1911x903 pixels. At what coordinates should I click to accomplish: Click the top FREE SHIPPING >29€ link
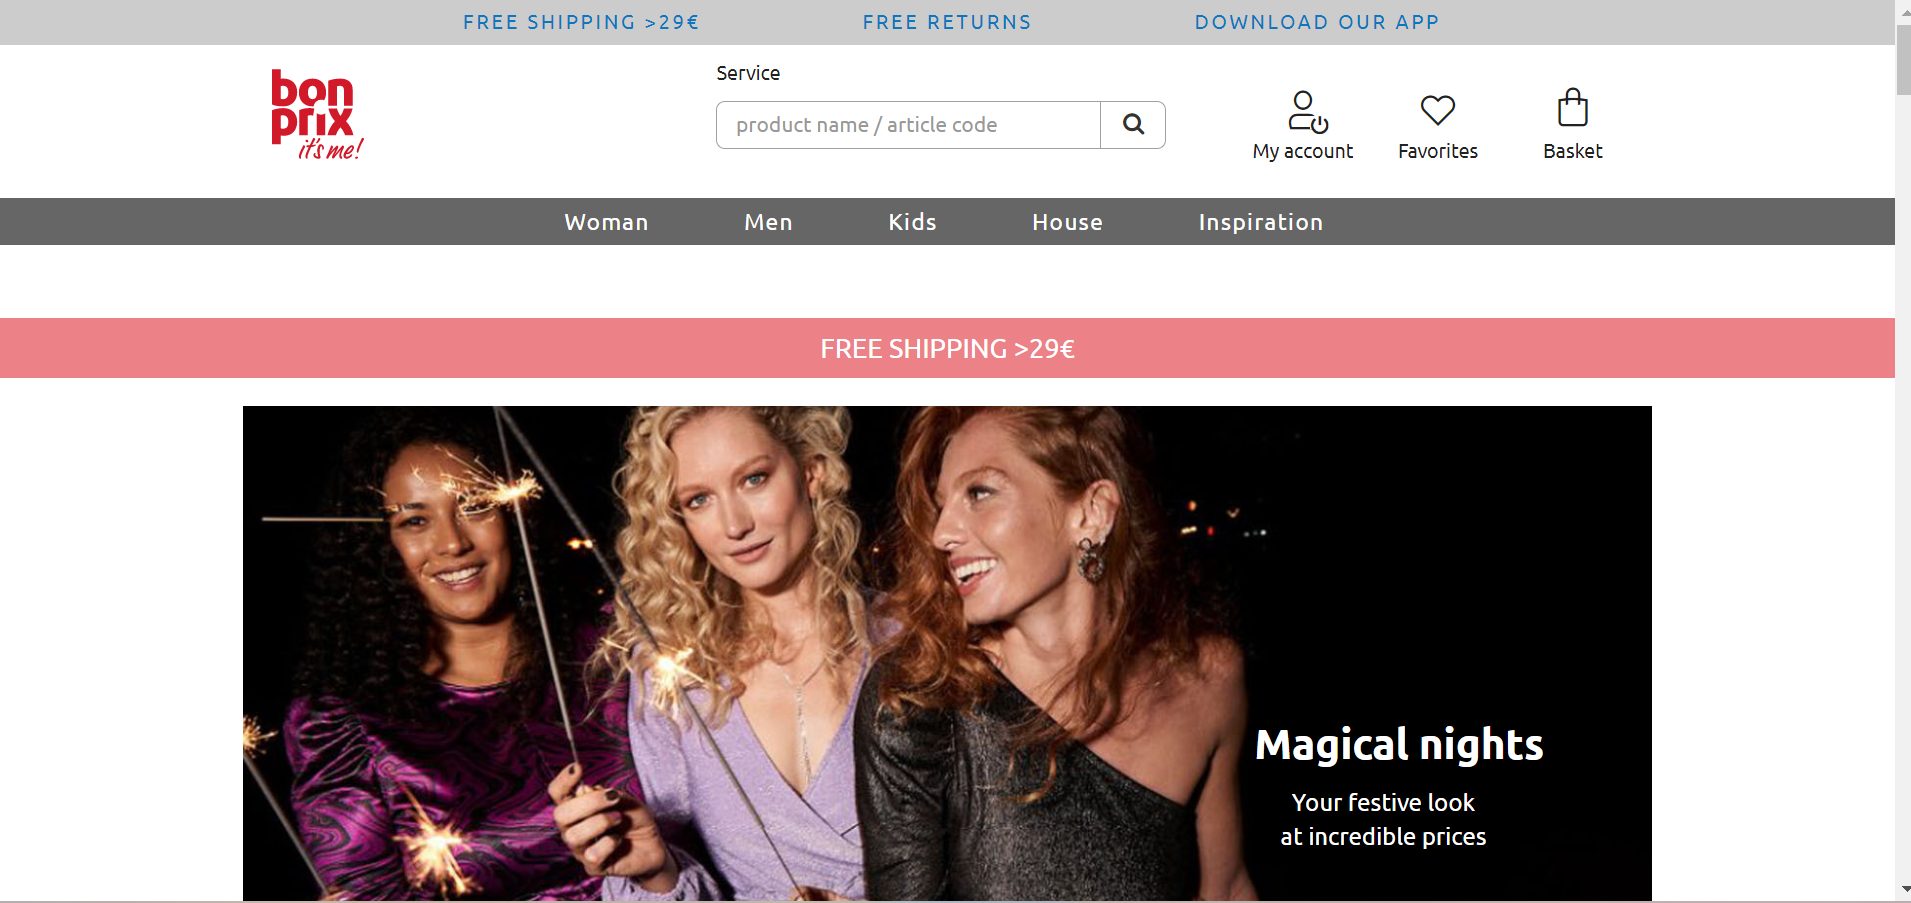point(581,22)
